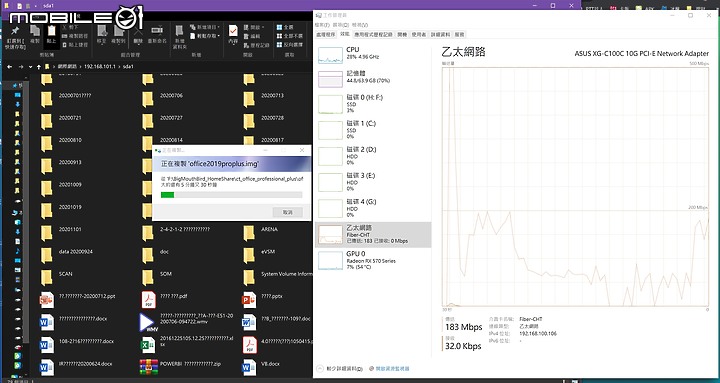
Task: Open recent locations dropdown beside forward arrow
Action: click(30, 67)
